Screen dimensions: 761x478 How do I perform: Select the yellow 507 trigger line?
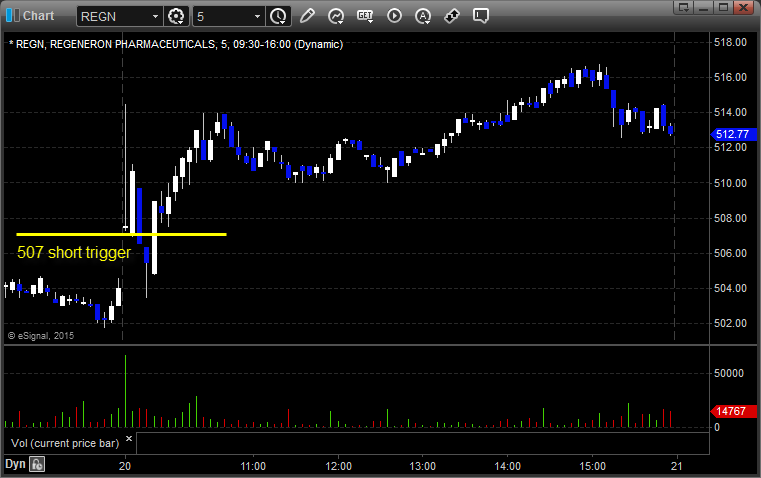click(x=121, y=234)
